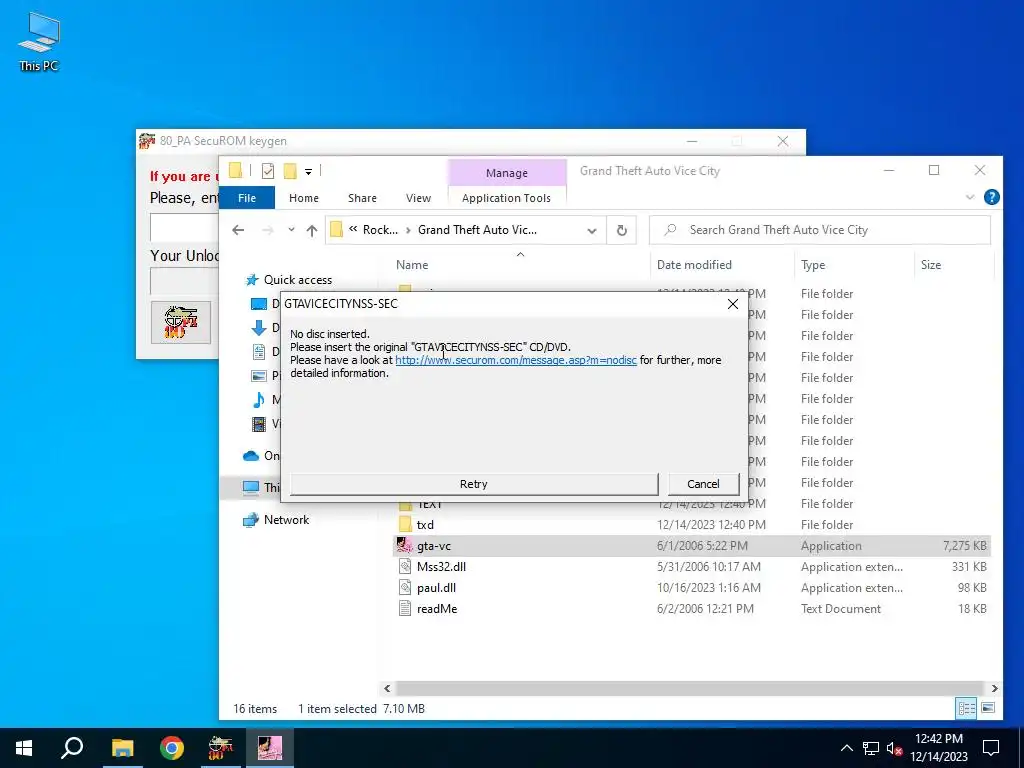Click Retry in the no disc dialog
This screenshot has height=768, width=1024.
pyautogui.click(x=473, y=484)
